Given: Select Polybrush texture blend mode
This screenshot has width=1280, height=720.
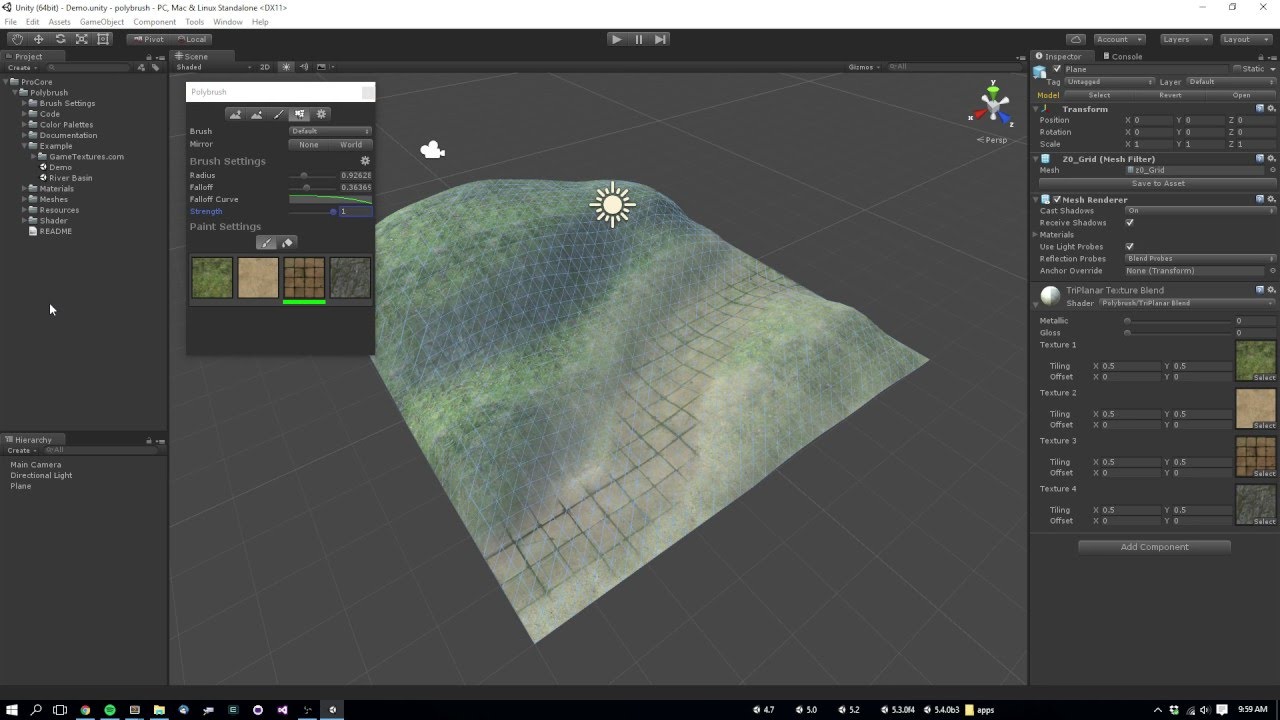Looking at the screenshot, I should pos(299,114).
